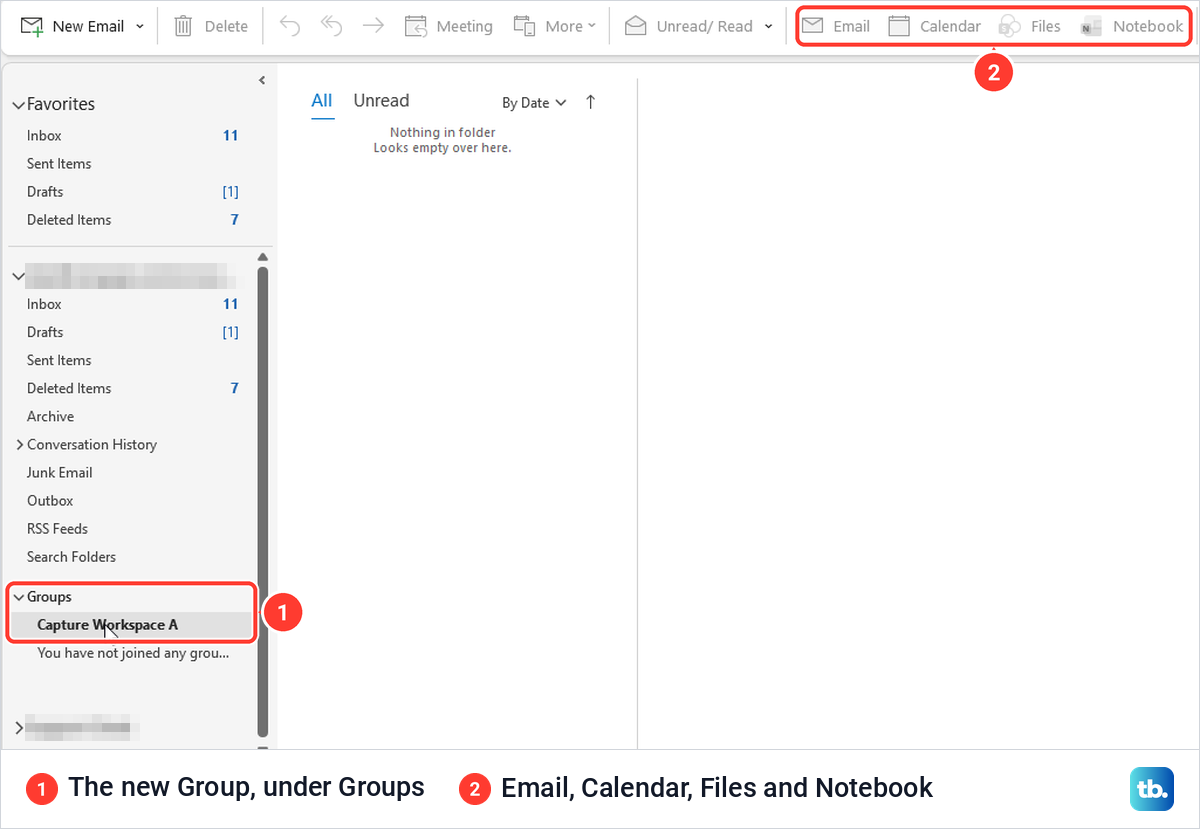This screenshot has width=1200, height=829.
Task: Select the Capture Workspace A group
Action: pyautogui.click(x=130, y=625)
